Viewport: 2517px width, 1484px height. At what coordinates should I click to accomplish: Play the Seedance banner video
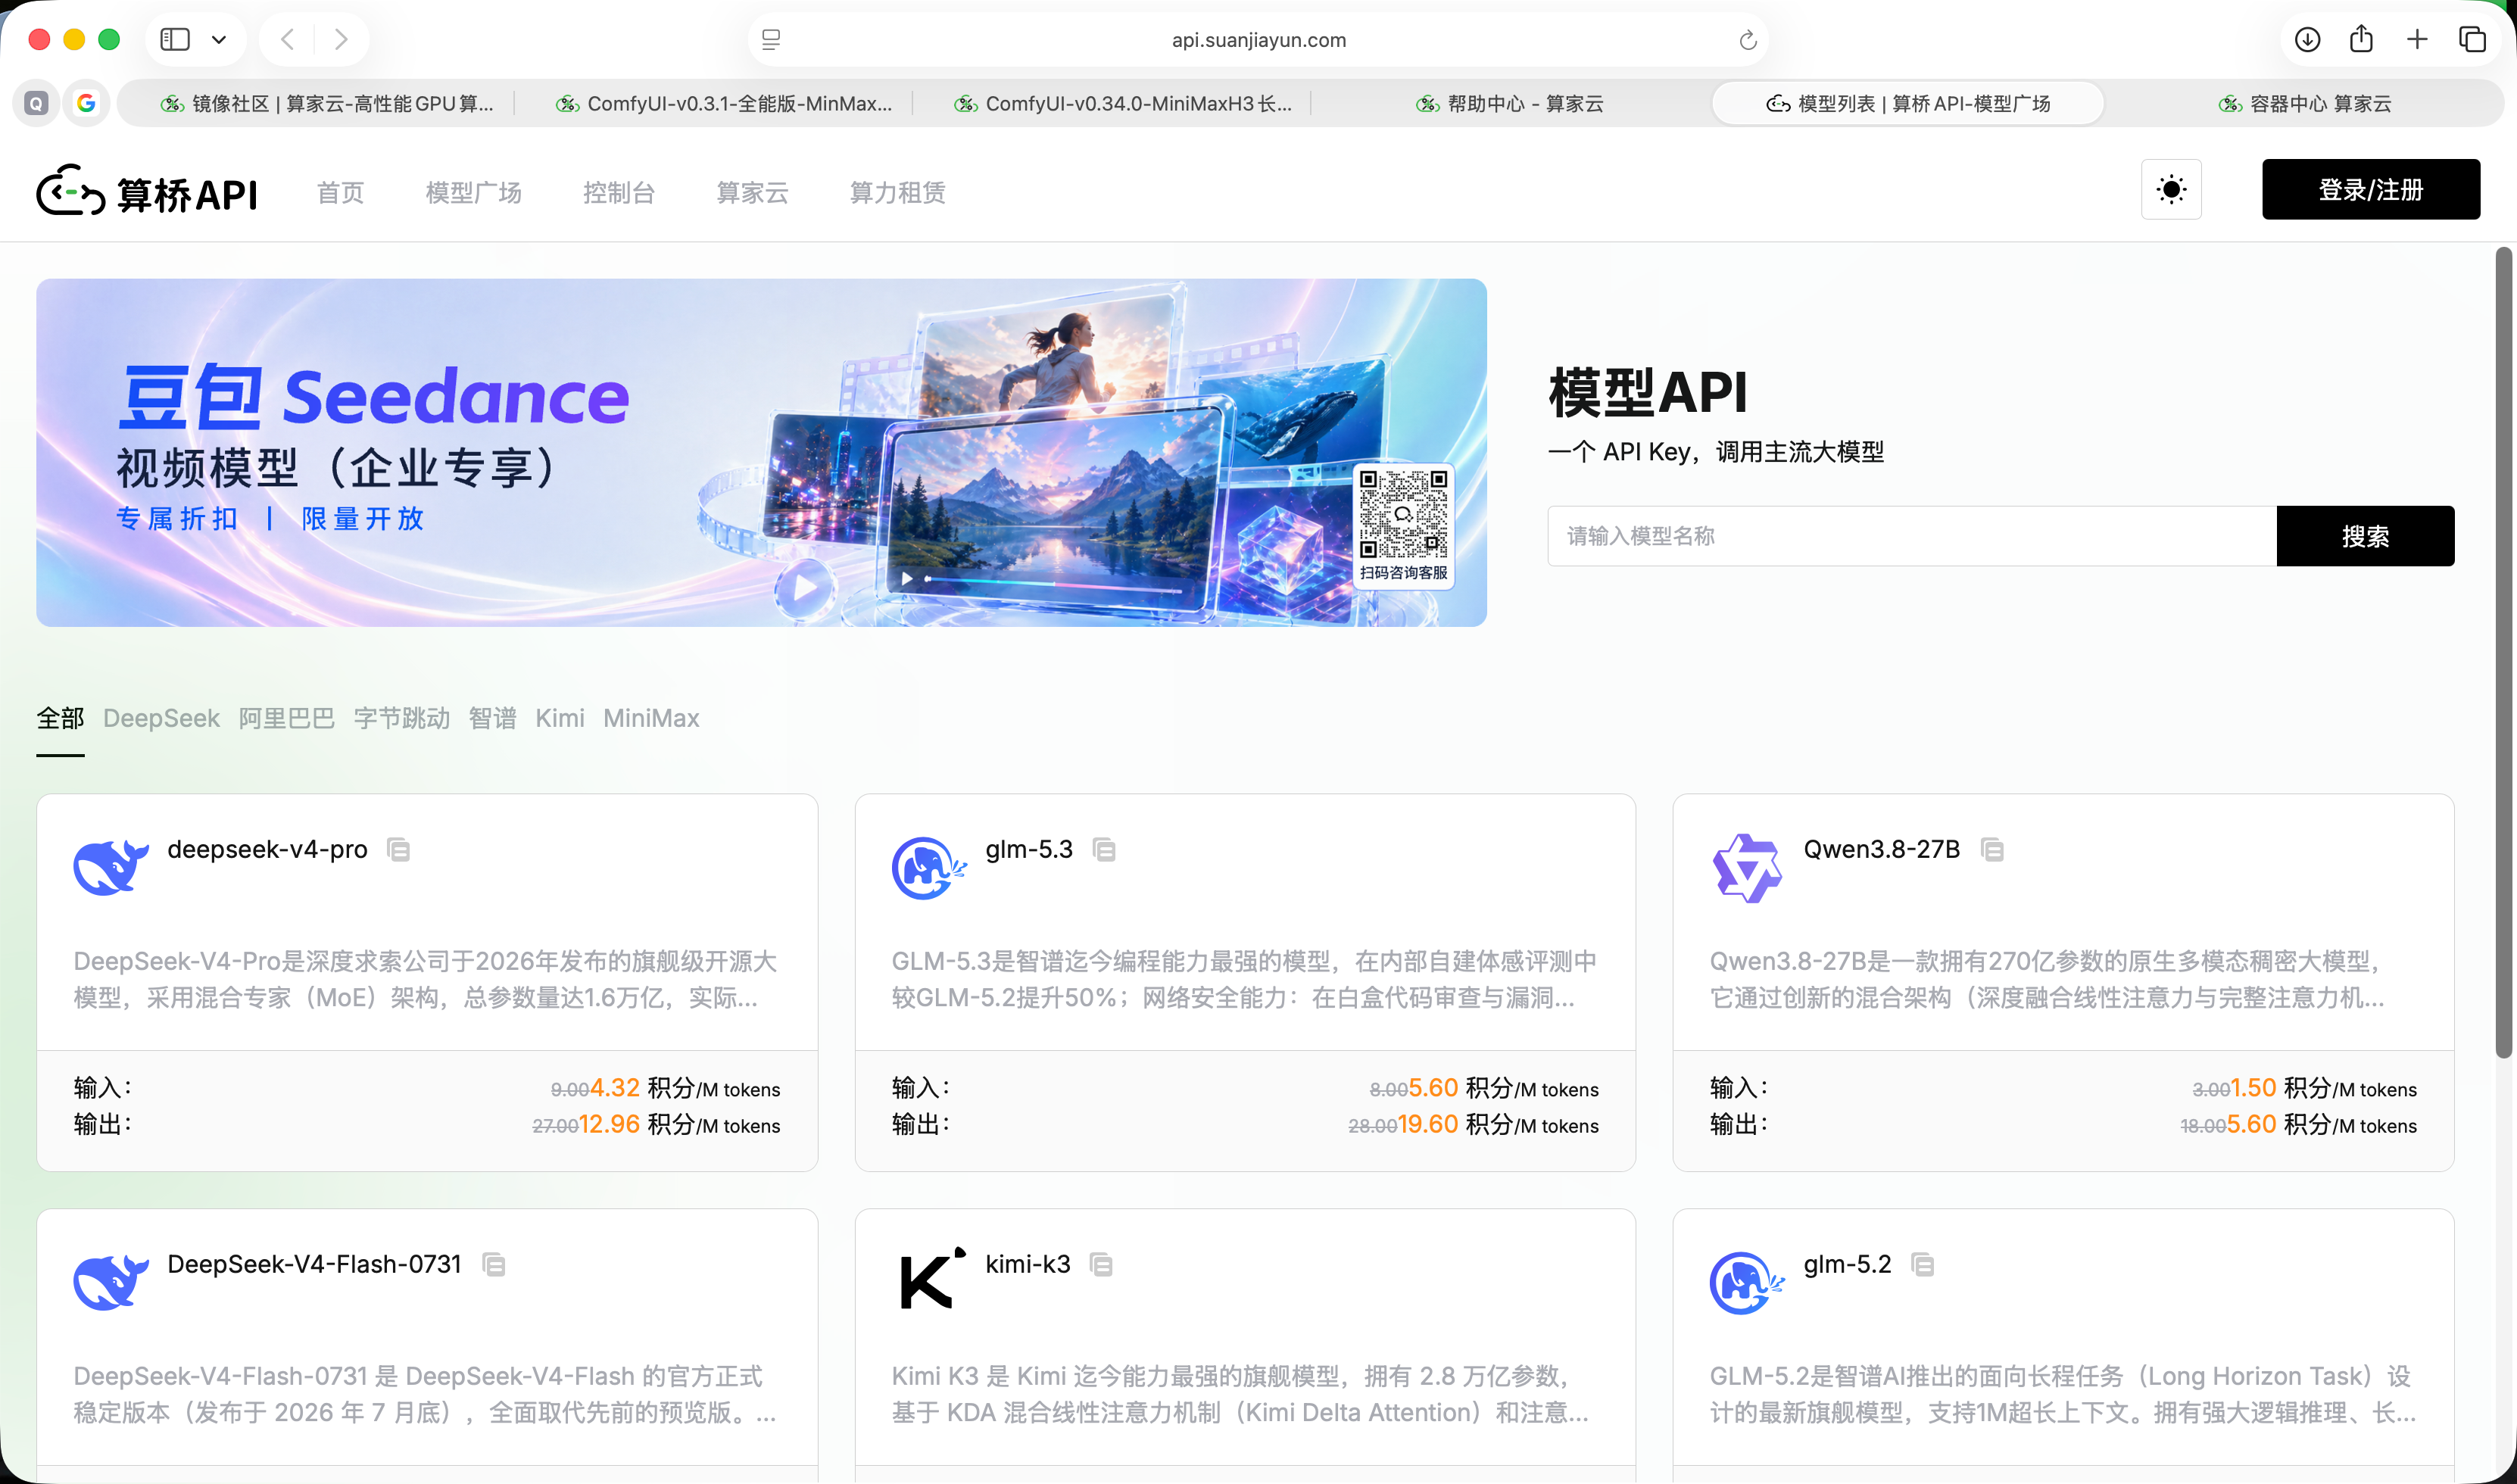coord(805,589)
